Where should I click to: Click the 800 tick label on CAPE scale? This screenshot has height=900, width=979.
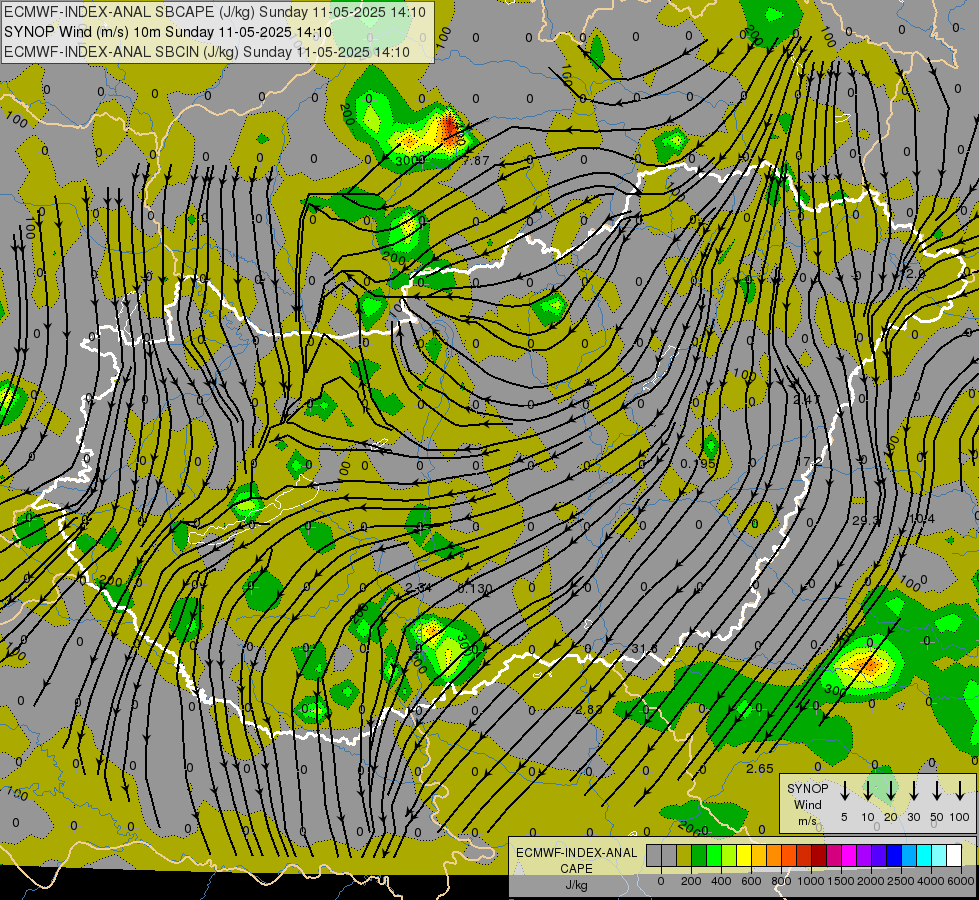coord(781,881)
